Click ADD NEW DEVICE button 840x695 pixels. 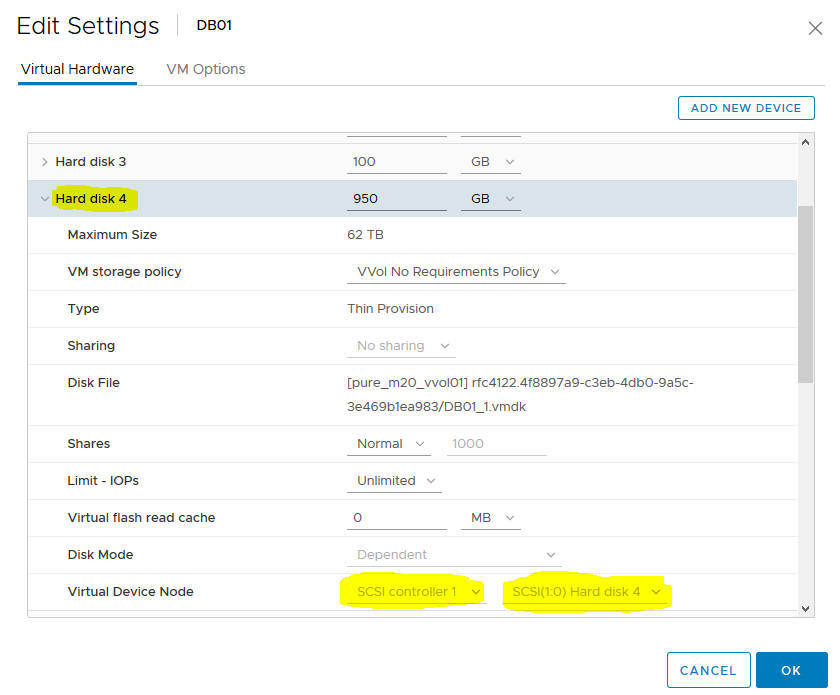click(746, 108)
